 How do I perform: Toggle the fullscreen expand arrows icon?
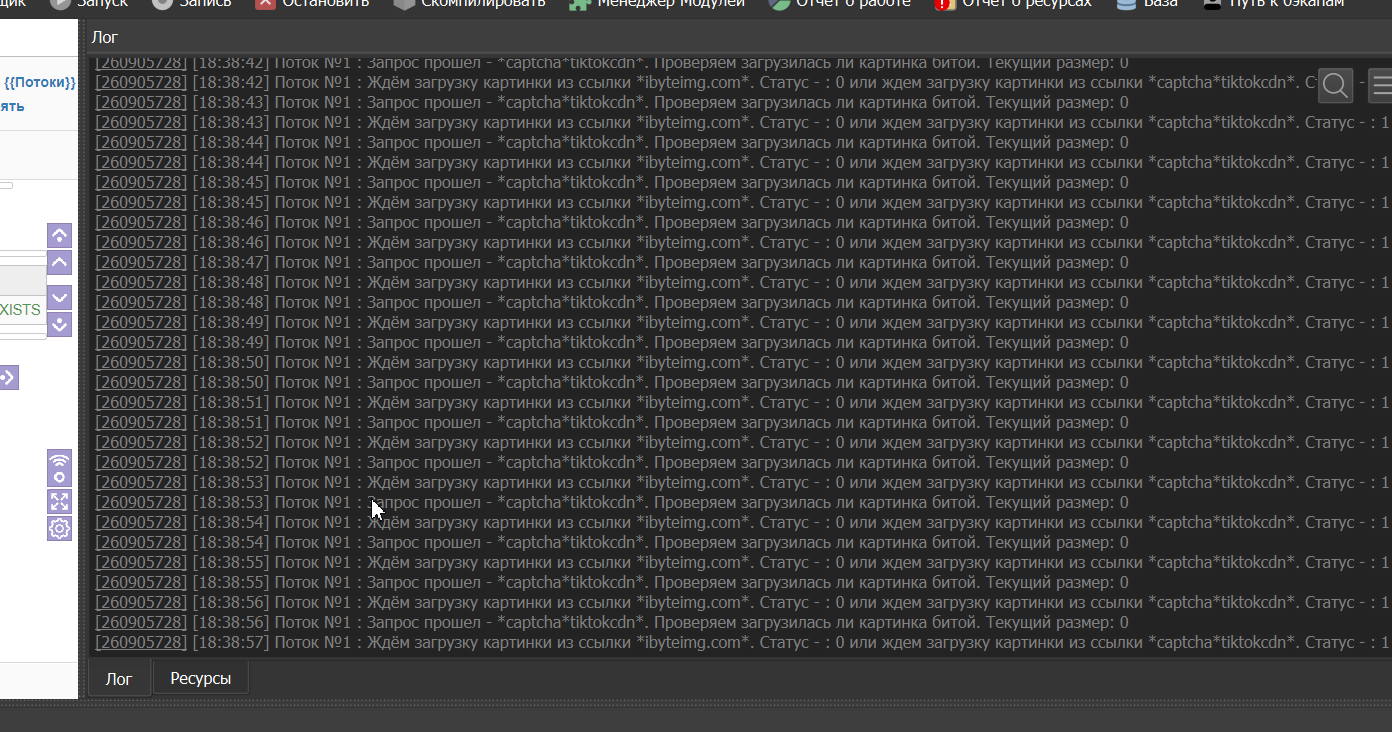click(x=59, y=502)
